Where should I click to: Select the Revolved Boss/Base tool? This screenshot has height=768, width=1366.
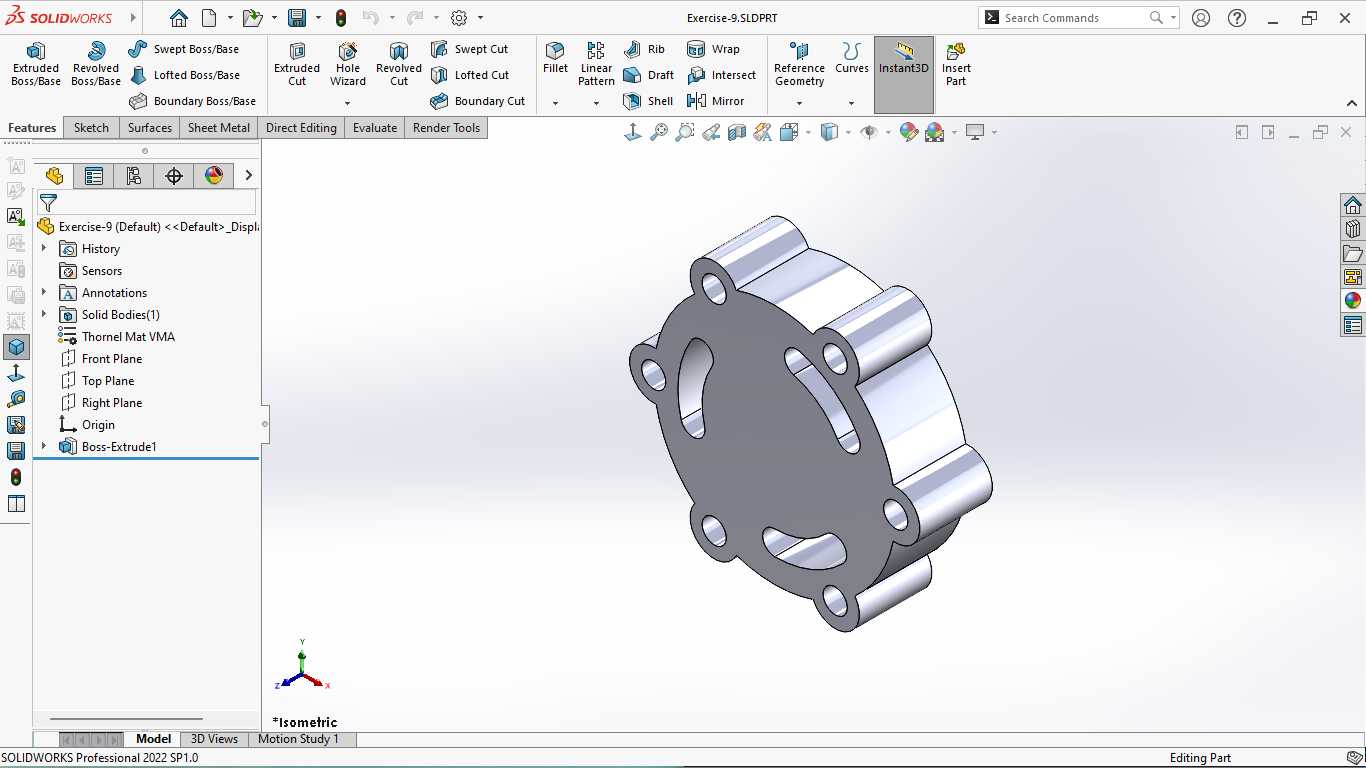point(96,64)
